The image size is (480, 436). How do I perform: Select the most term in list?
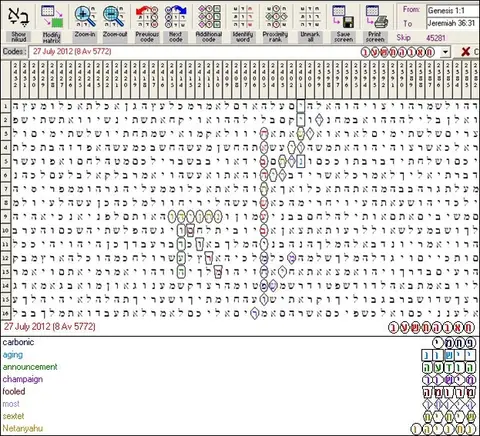[11, 404]
